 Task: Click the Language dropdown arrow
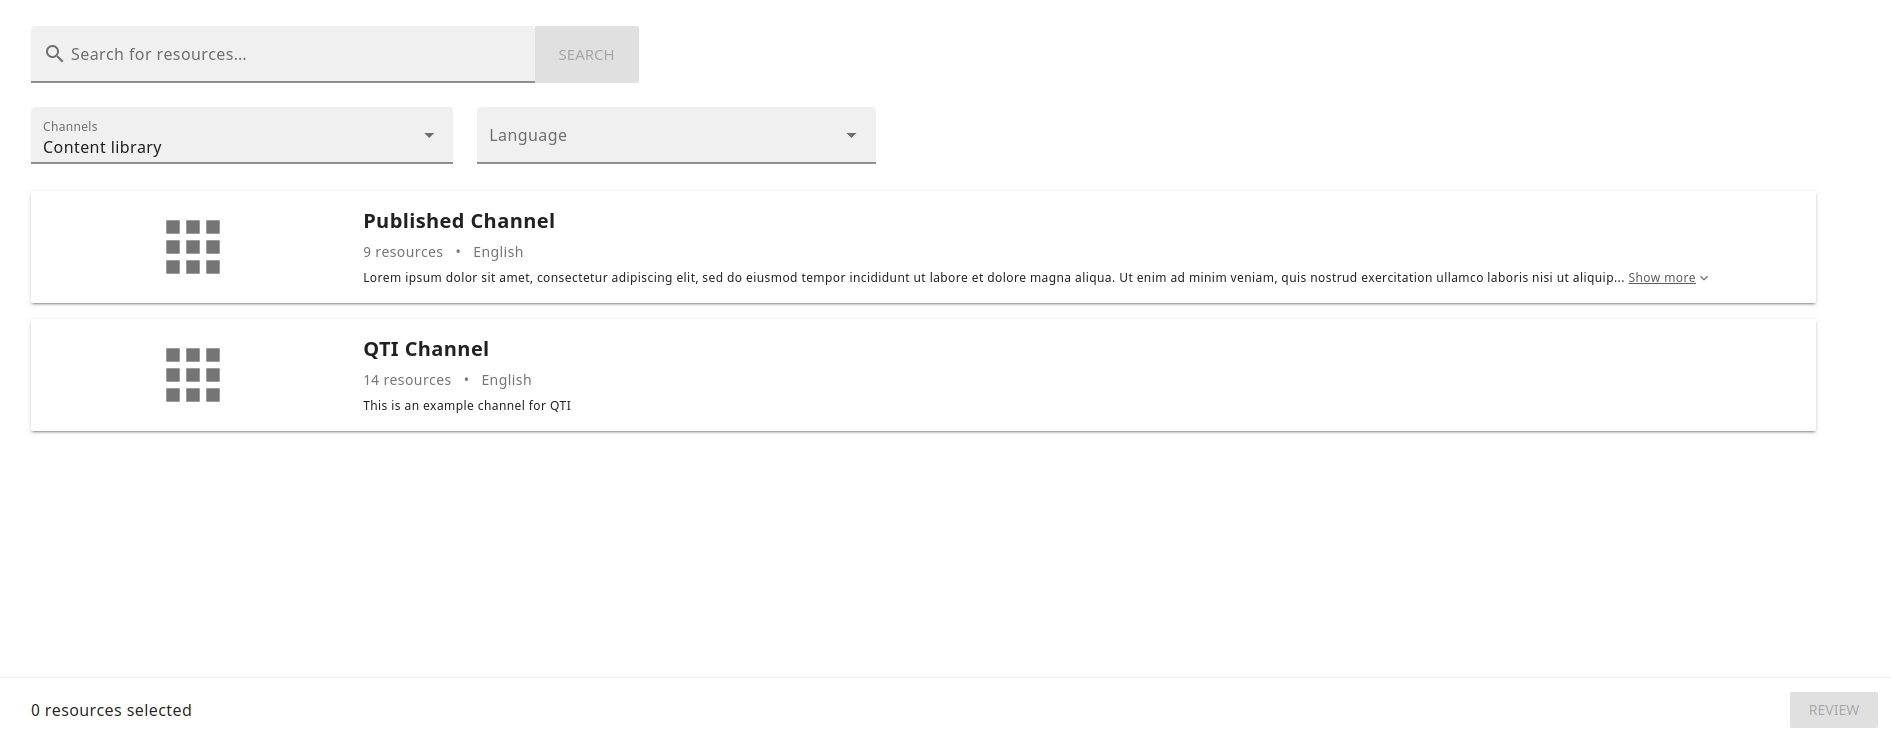(x=851, y=135)
